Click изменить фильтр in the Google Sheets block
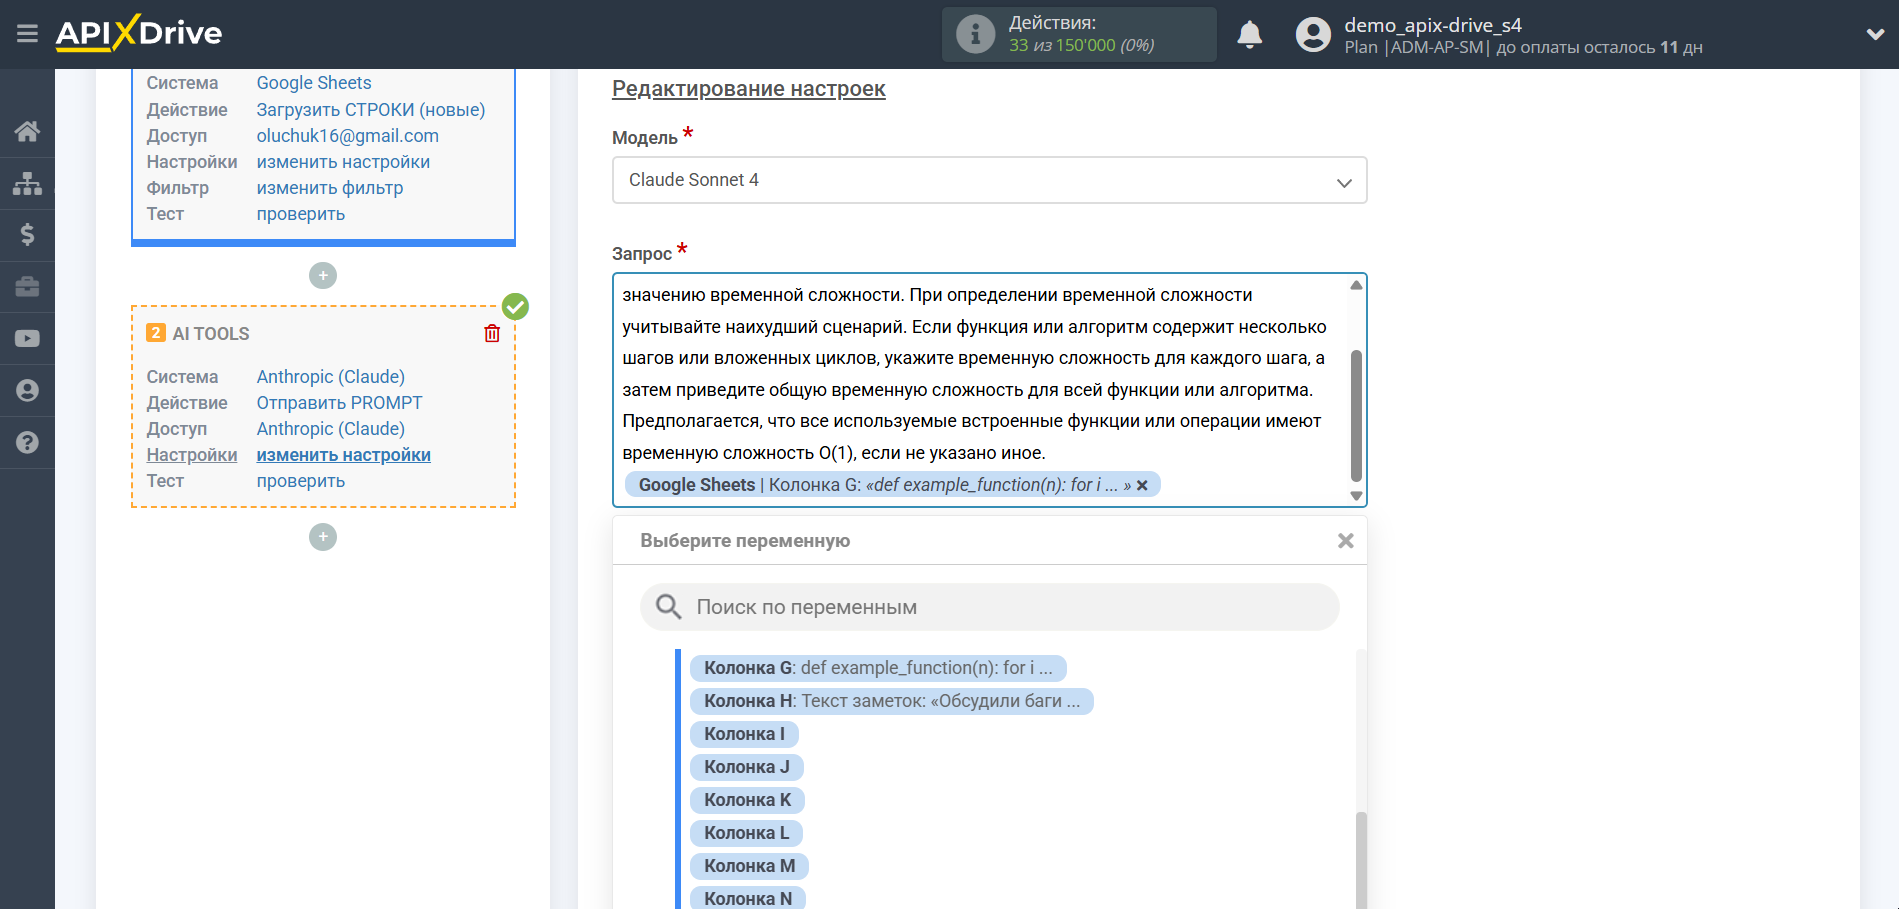Image resolution: width=1899 pixels, height=909 pixels. coord(330,187)
